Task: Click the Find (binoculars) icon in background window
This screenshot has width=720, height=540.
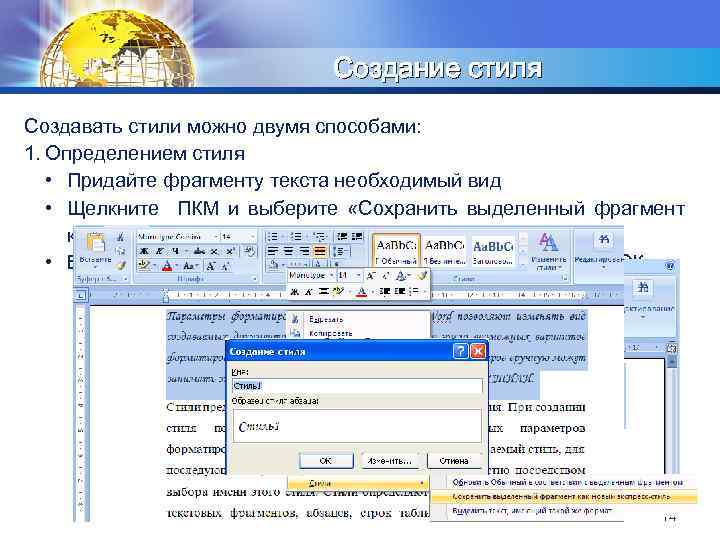Action: tap(643, 288)
